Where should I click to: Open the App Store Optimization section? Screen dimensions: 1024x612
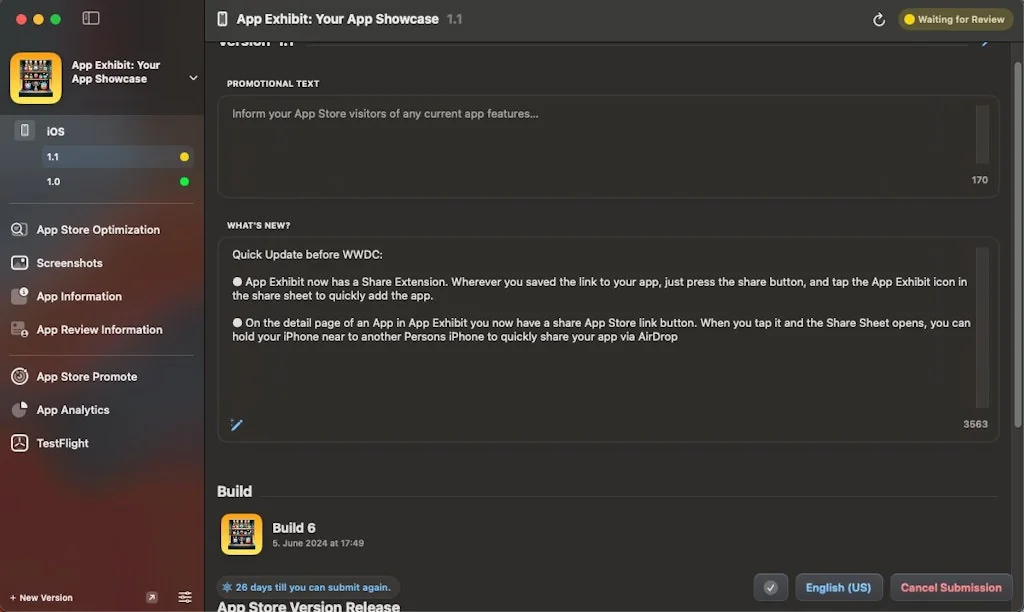tap(97, 229)
